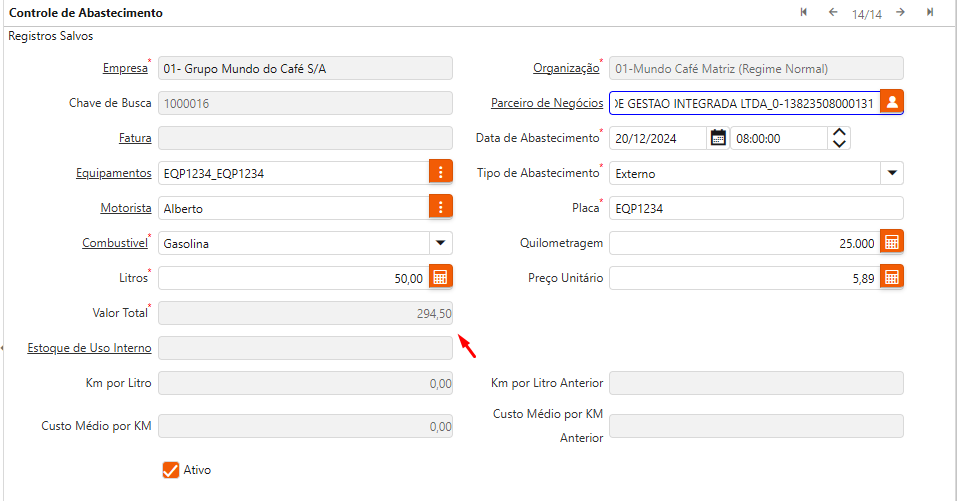Expand Tipo de Abastecimento dropdown
957x501 pixels.
pyautogui.click(x=892, y=173)
